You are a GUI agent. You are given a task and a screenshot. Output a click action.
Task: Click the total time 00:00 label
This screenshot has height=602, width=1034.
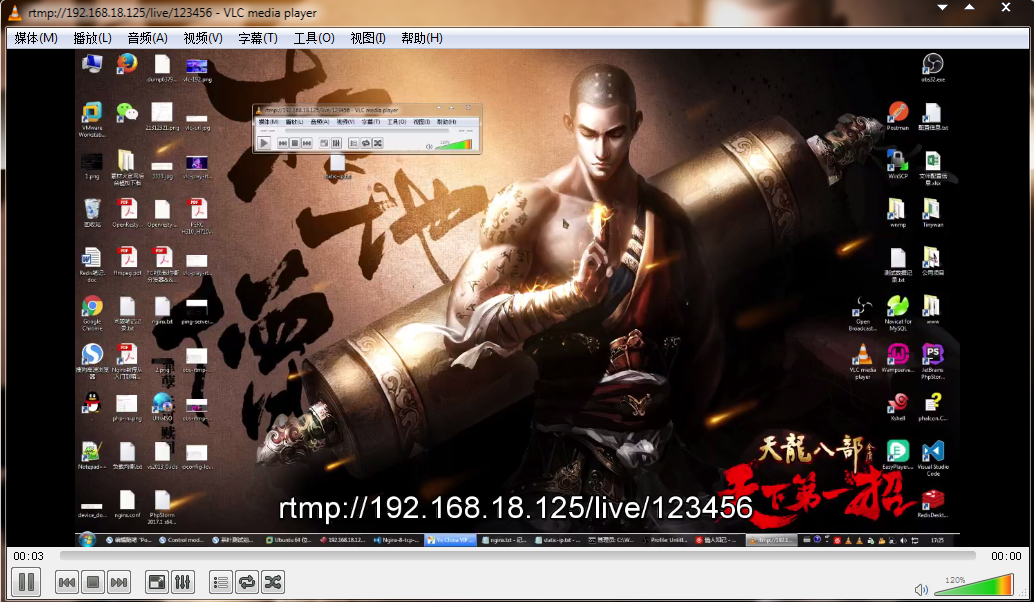click(1006, 556)
